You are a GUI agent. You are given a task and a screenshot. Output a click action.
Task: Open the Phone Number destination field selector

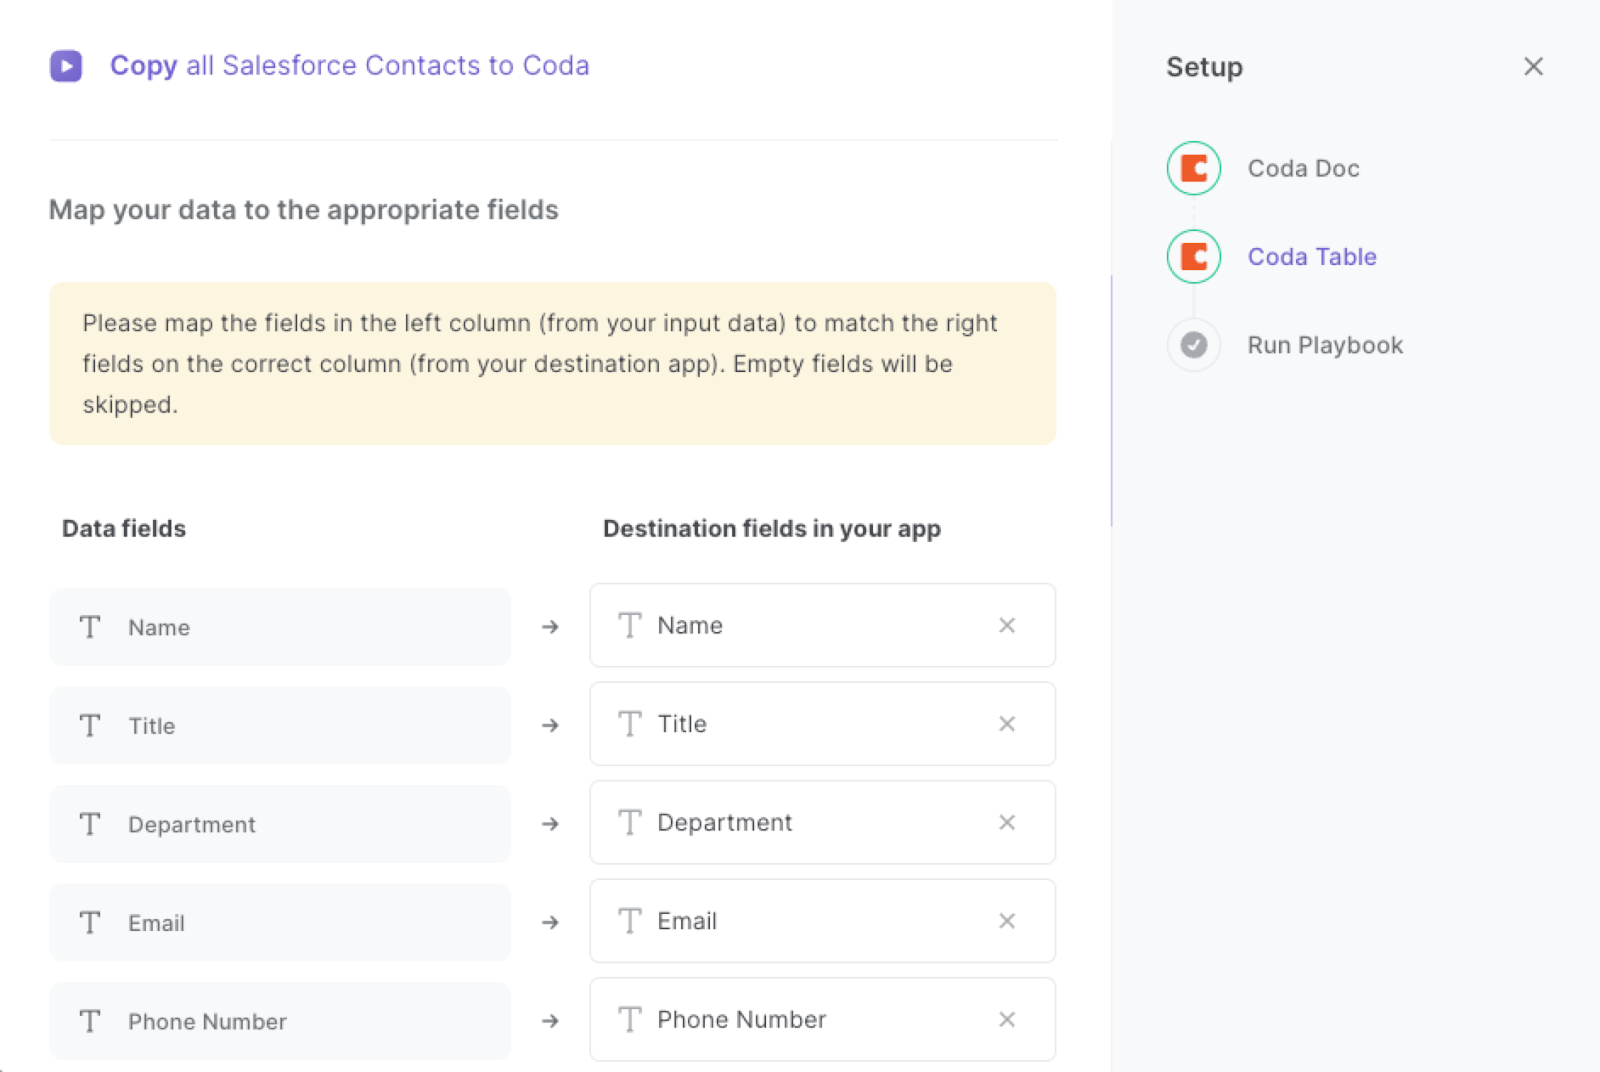pos(822,1019)
